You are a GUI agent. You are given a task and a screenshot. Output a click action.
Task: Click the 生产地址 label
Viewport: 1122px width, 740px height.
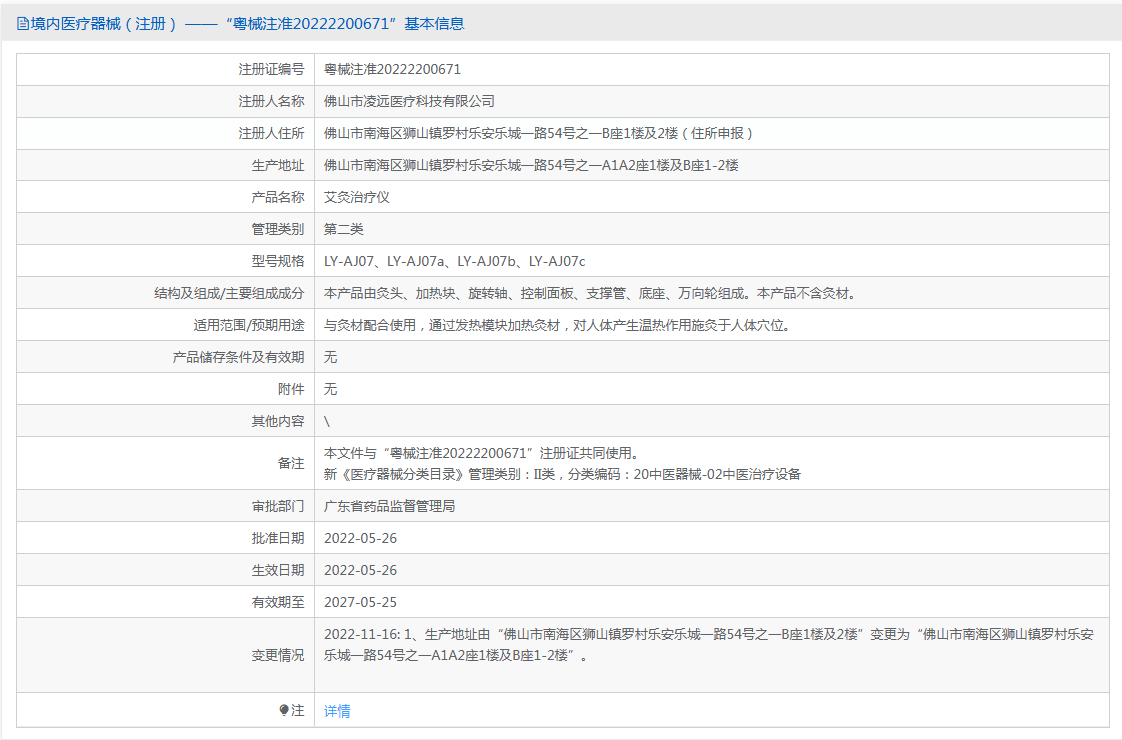(278, 165)
